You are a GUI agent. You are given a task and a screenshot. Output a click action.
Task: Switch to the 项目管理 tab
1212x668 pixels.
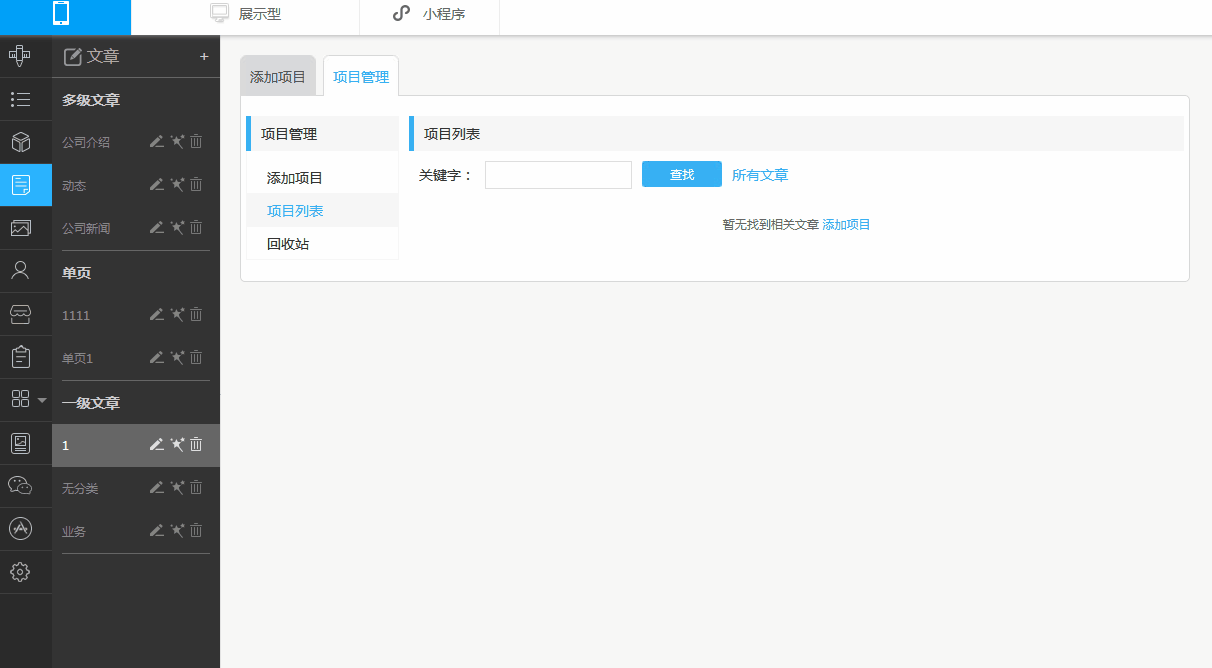tap(361, 76)
